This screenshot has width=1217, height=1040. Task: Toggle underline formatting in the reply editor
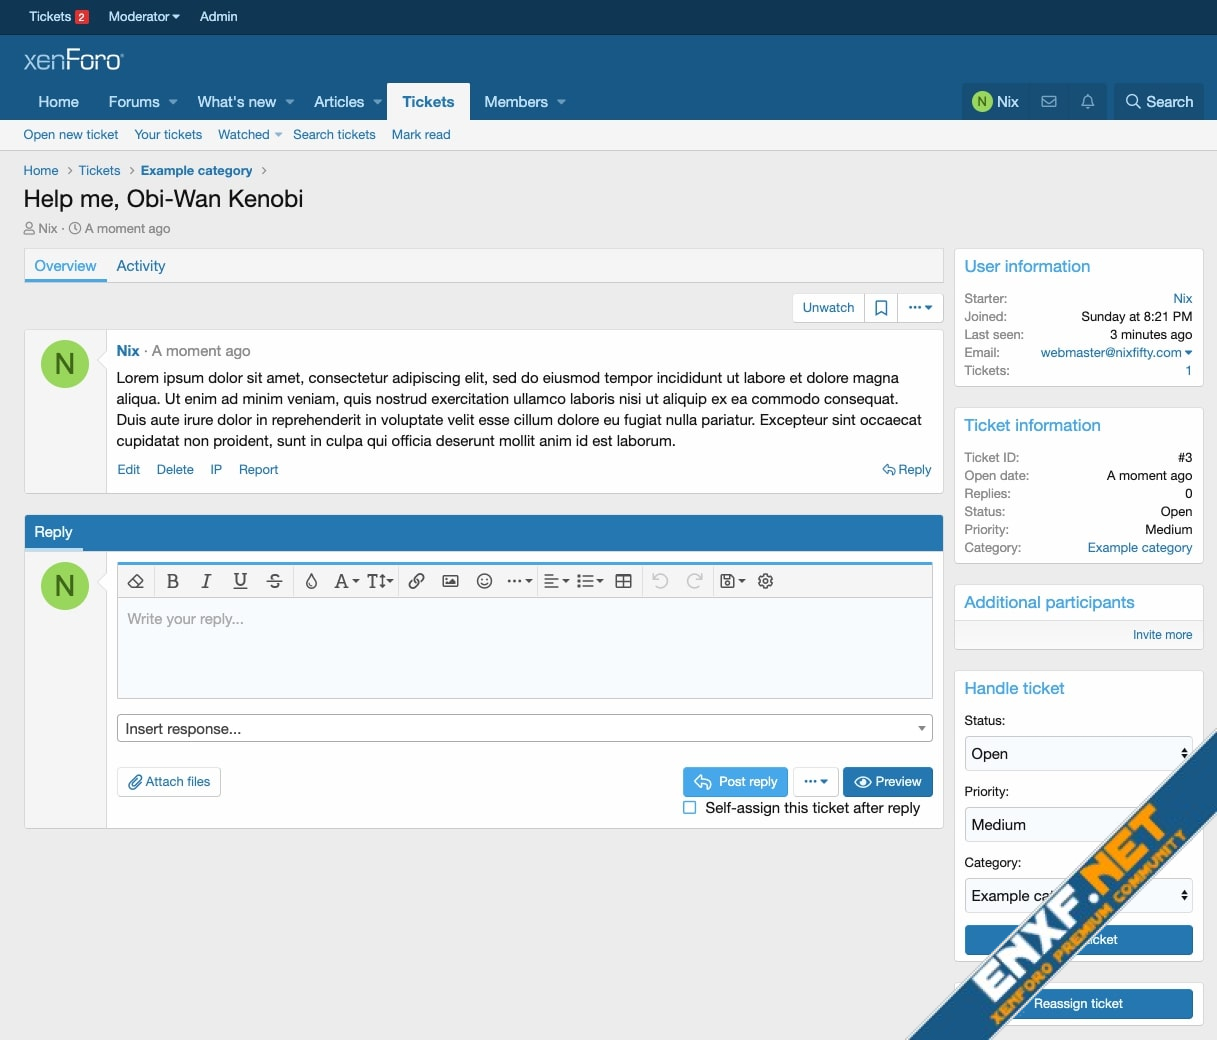click(x=240, y=581)
